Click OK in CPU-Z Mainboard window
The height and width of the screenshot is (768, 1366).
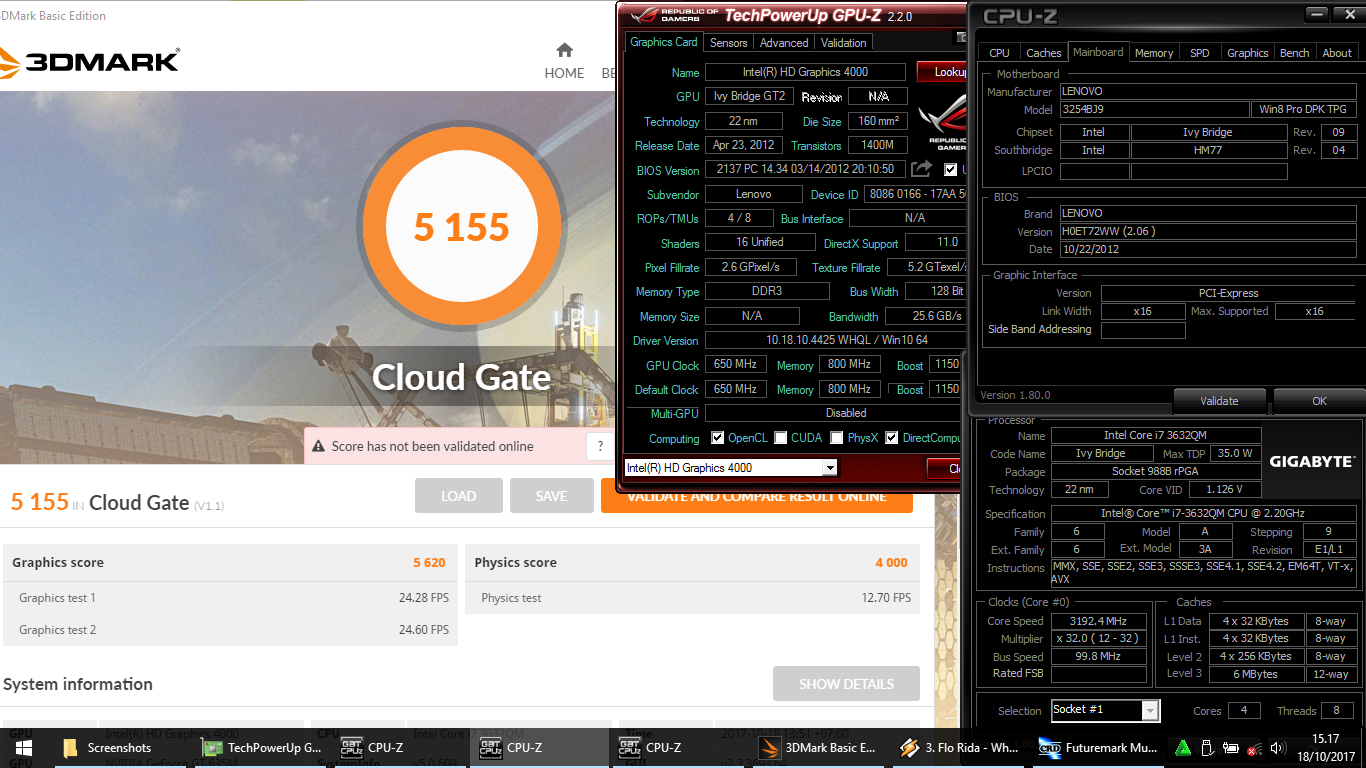(x=1319, y=400)
